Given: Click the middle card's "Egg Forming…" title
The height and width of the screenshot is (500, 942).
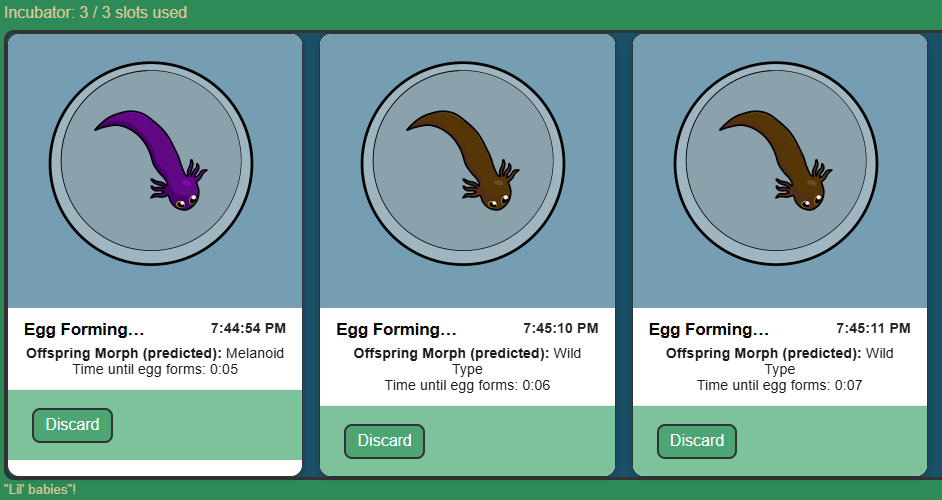Looking at the screenshot, I should tap(396, 329).
